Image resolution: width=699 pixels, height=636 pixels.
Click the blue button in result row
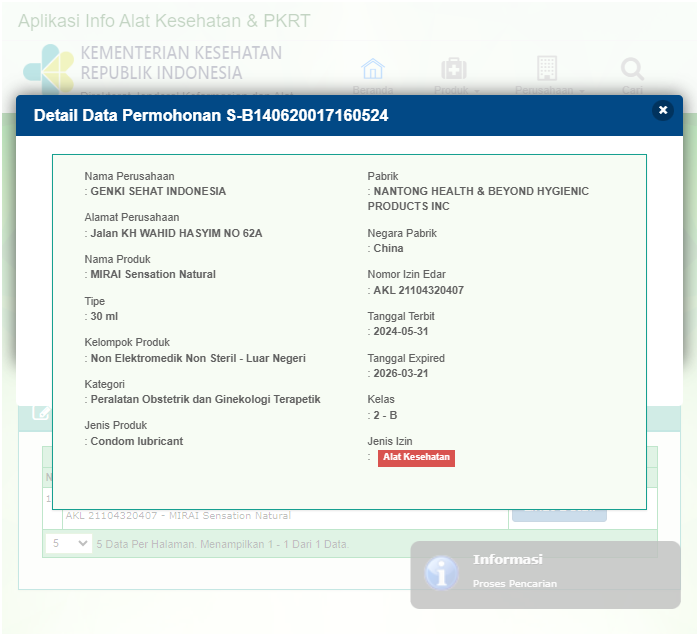[559, 514]
